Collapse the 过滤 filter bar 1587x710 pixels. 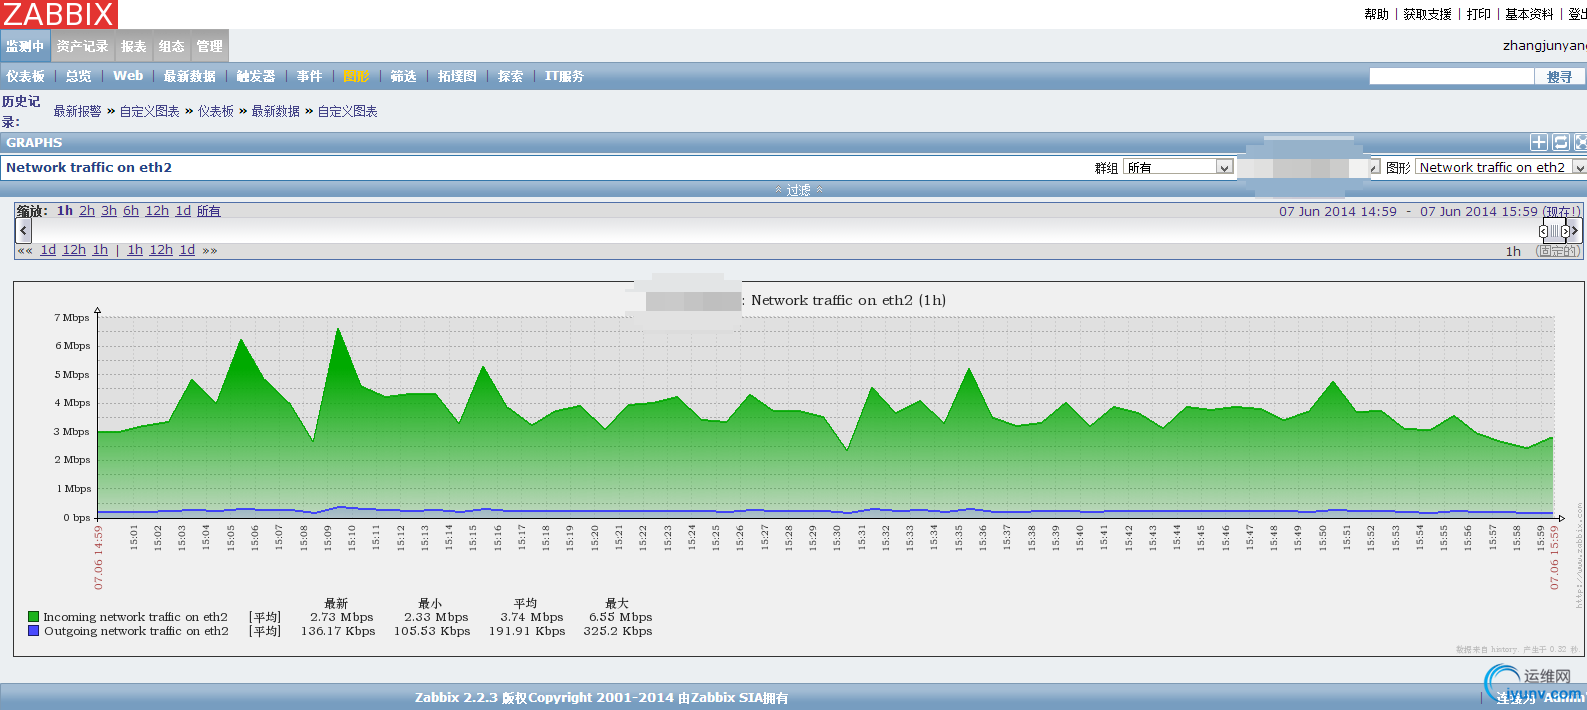(798, 190)
